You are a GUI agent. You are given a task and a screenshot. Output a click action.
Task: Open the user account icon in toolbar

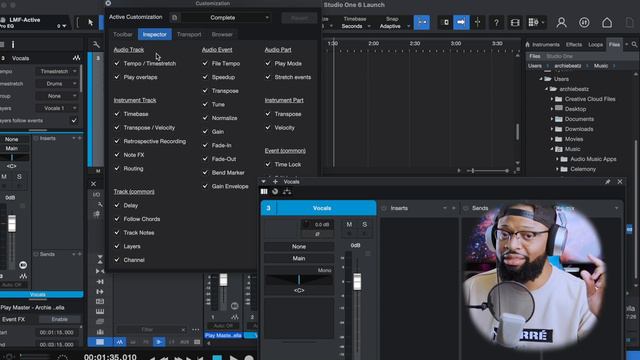tap(561, 22)
